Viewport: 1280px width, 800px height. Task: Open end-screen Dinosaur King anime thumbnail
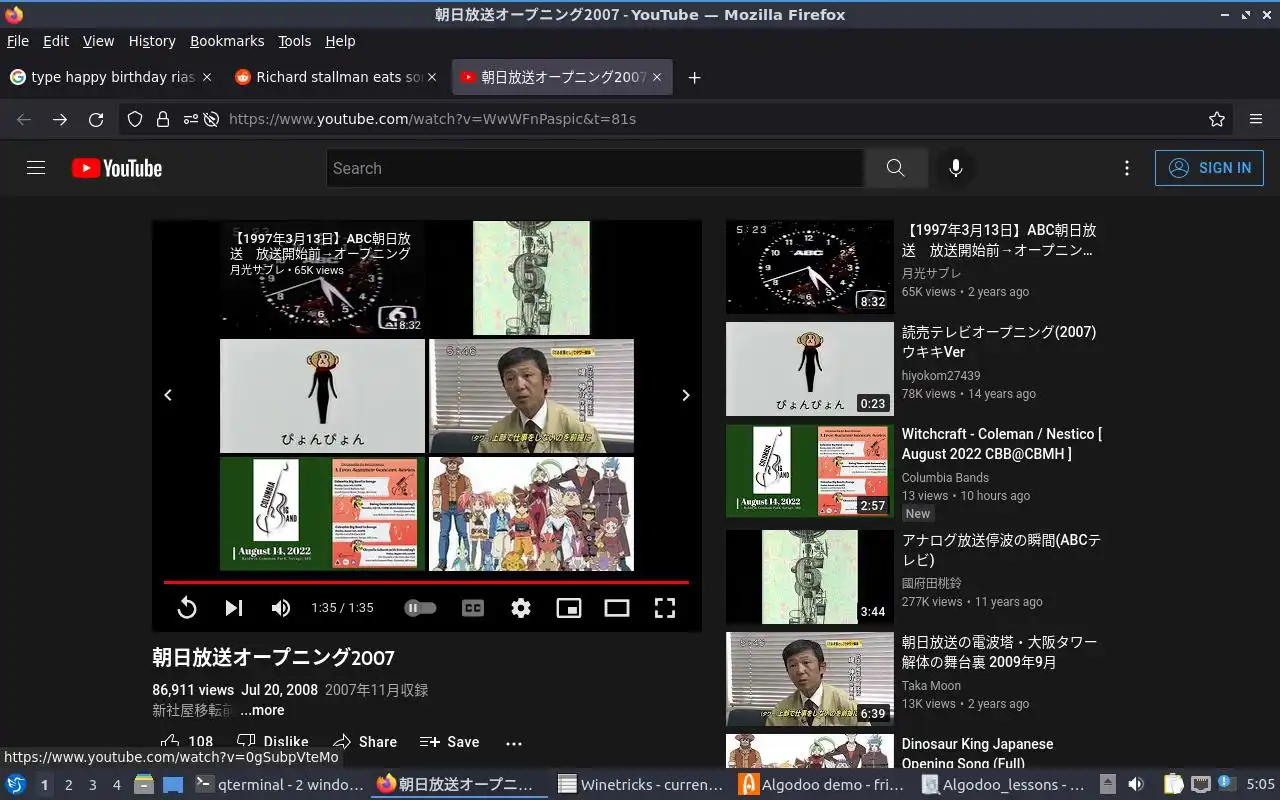(531, 513)
